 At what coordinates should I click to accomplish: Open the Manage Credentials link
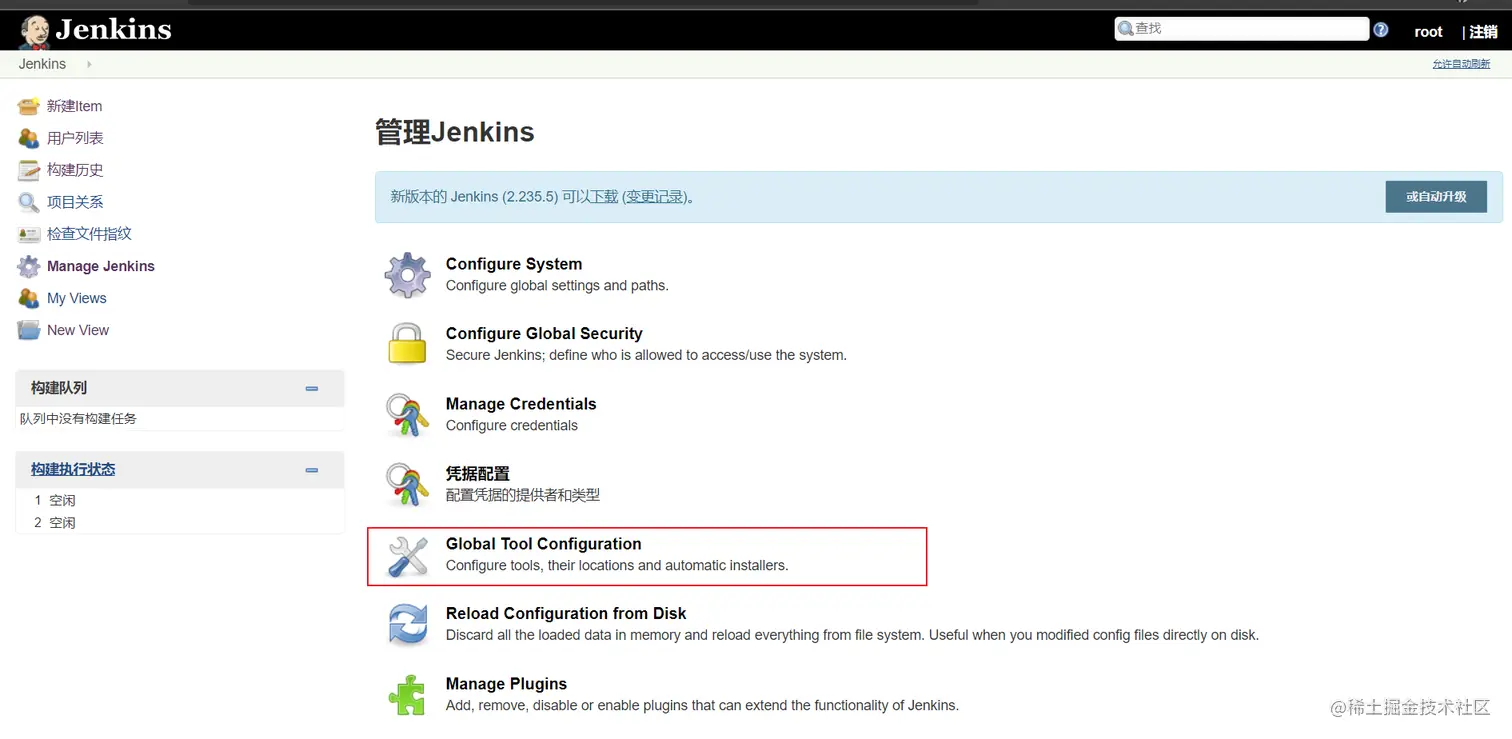[x=521, y=404]
